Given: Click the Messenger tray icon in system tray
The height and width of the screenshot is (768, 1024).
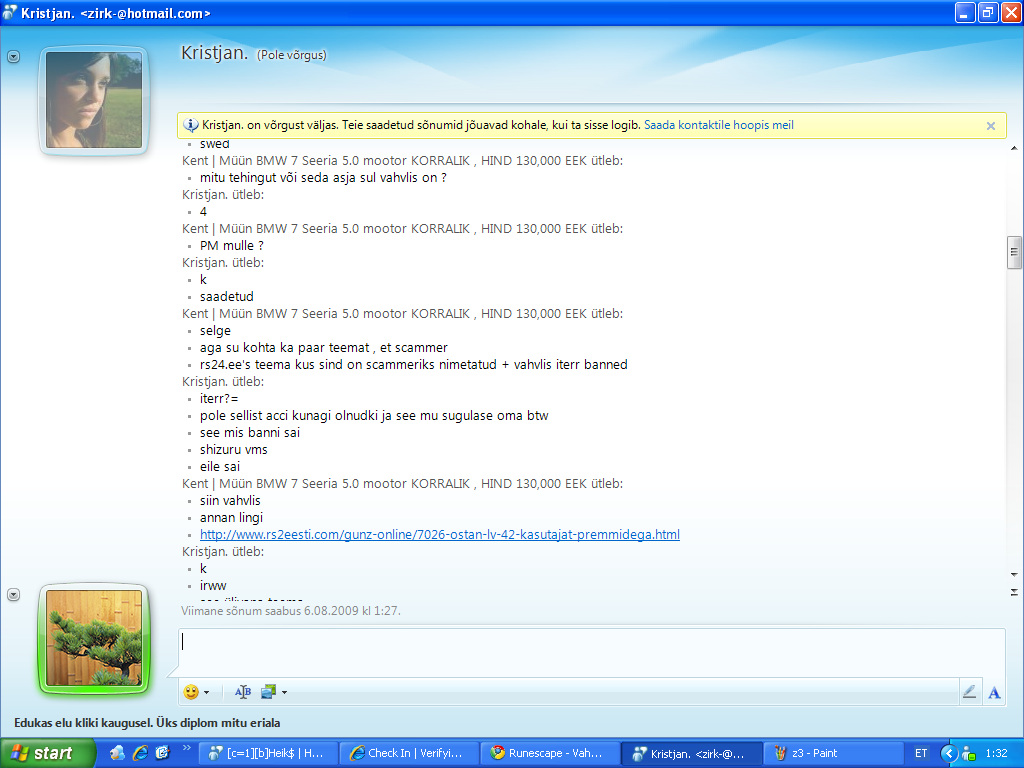Looking at the screenshot, I should point(967,753).
